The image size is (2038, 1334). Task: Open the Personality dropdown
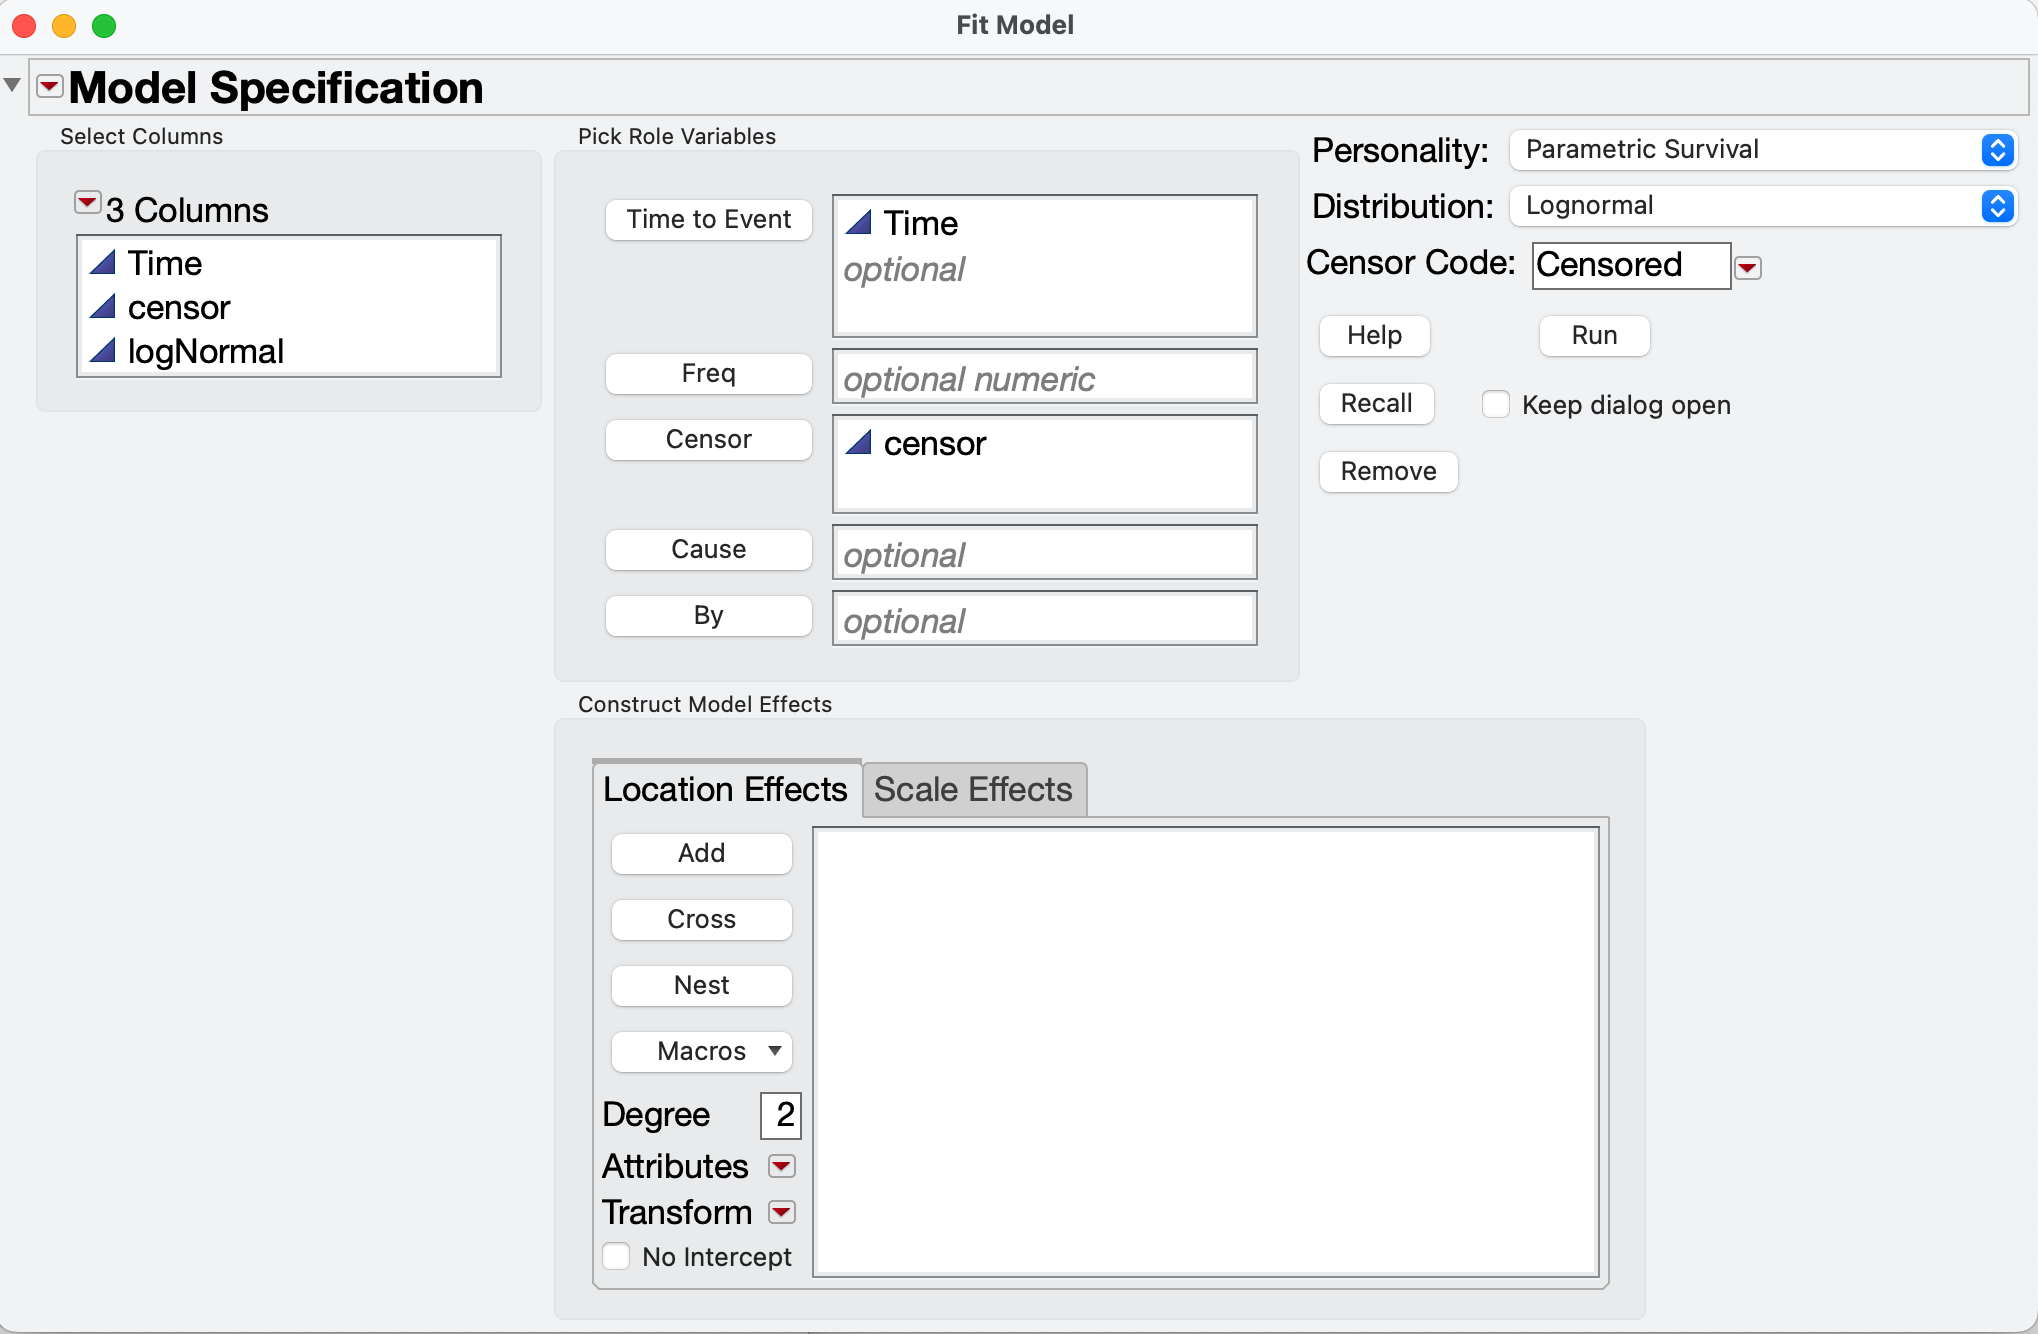coord(1763,150)
